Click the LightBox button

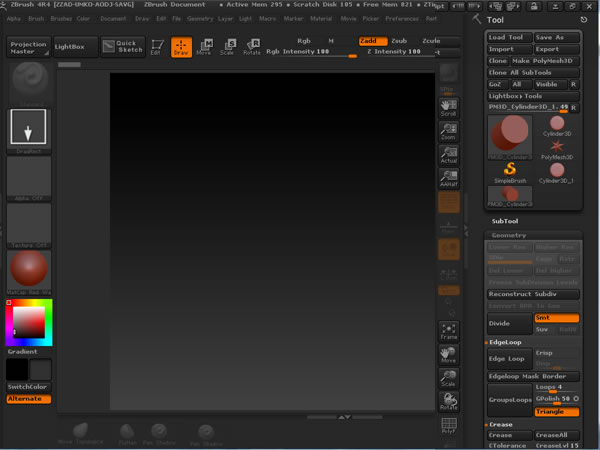[75, 47]
